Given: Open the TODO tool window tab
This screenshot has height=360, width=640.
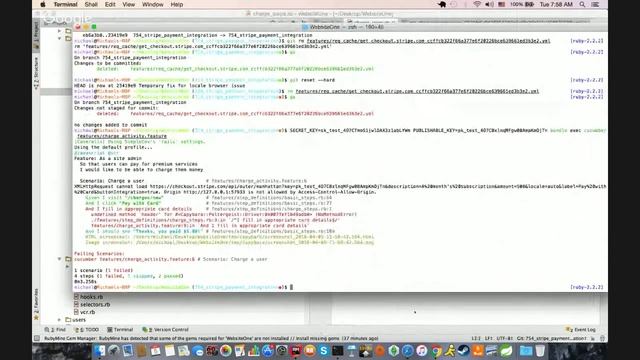Looking at the screenshot, I should 87,329.
